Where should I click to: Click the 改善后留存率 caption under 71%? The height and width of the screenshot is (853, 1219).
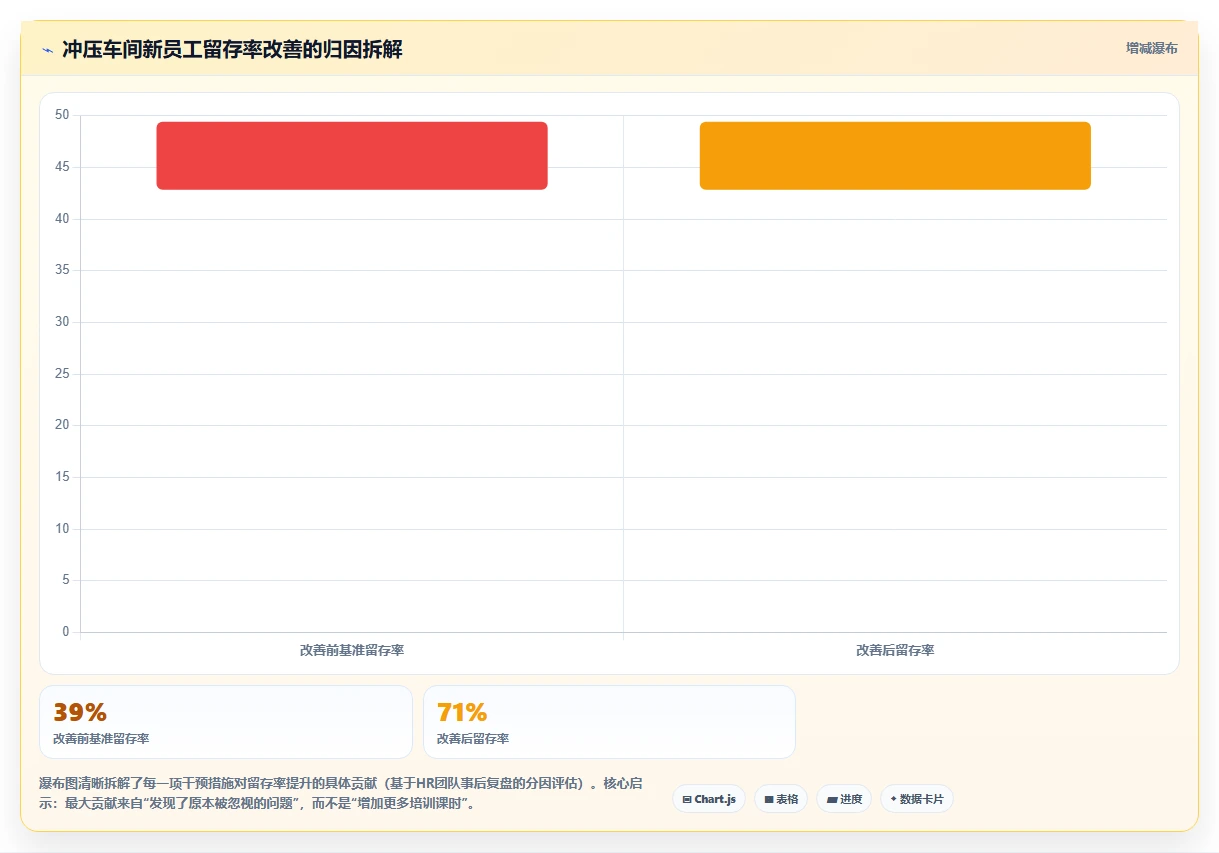click(473, 739)
